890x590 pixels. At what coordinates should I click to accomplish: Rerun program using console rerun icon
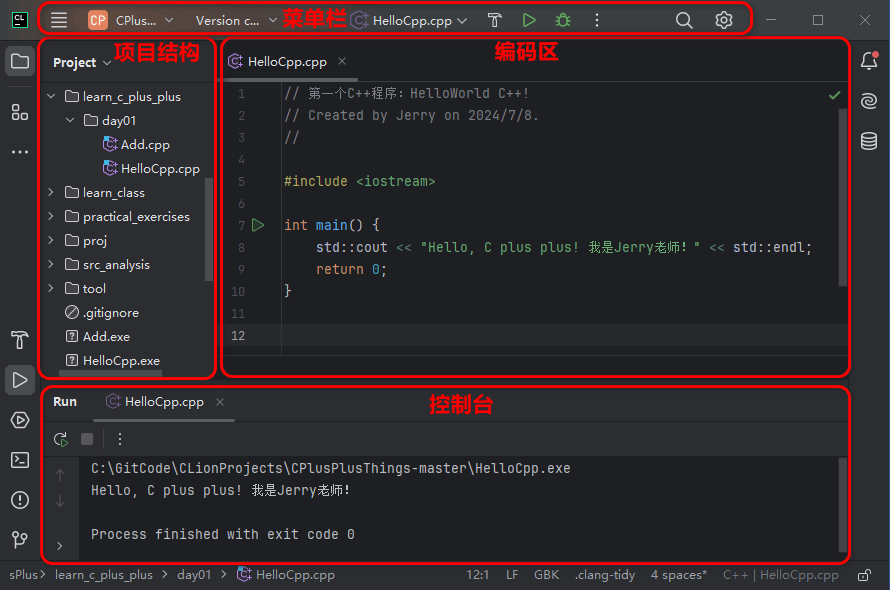coord(61,439)
